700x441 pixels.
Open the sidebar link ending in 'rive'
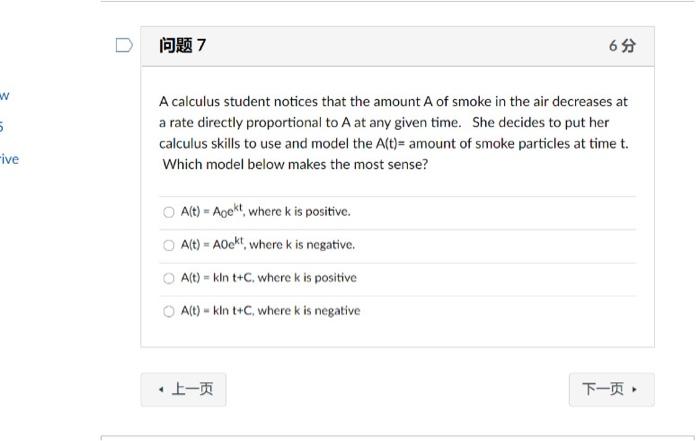(x=9, y=159)
